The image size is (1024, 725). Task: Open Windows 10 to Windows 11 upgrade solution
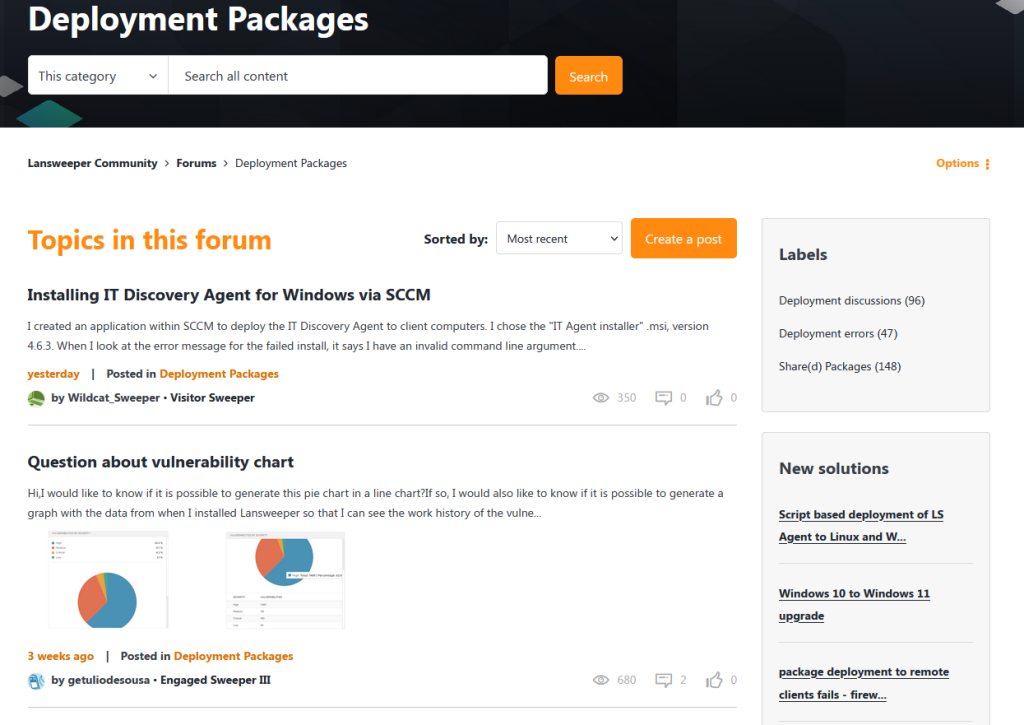click(854, 605)
